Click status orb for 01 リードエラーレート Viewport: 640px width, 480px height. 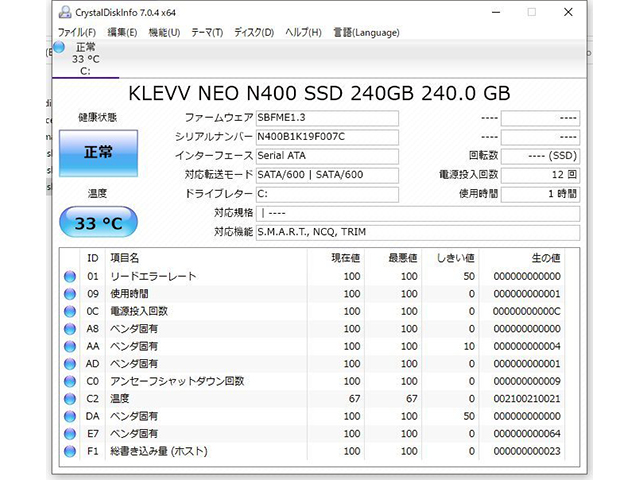(70, 276)
